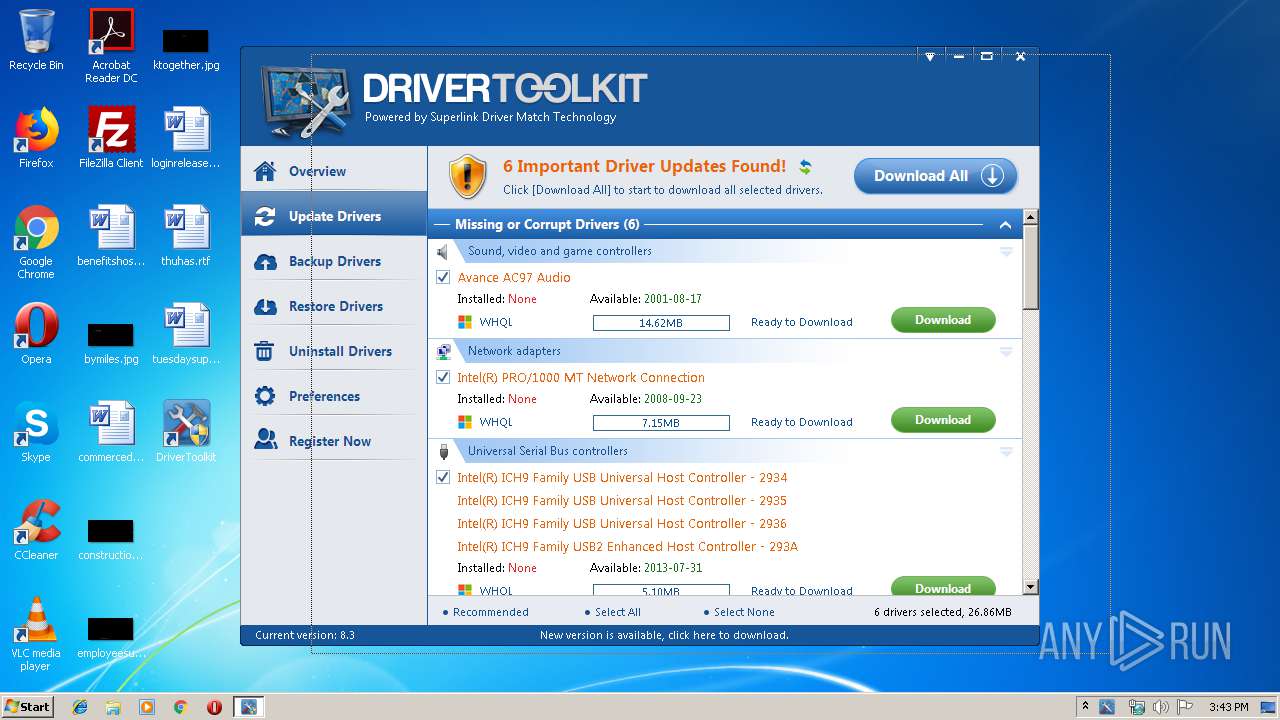Viewport: 1280px width, 720px height.
Task: Download the Avance AC97 Audio driver
Action: (x=943, y=320)
